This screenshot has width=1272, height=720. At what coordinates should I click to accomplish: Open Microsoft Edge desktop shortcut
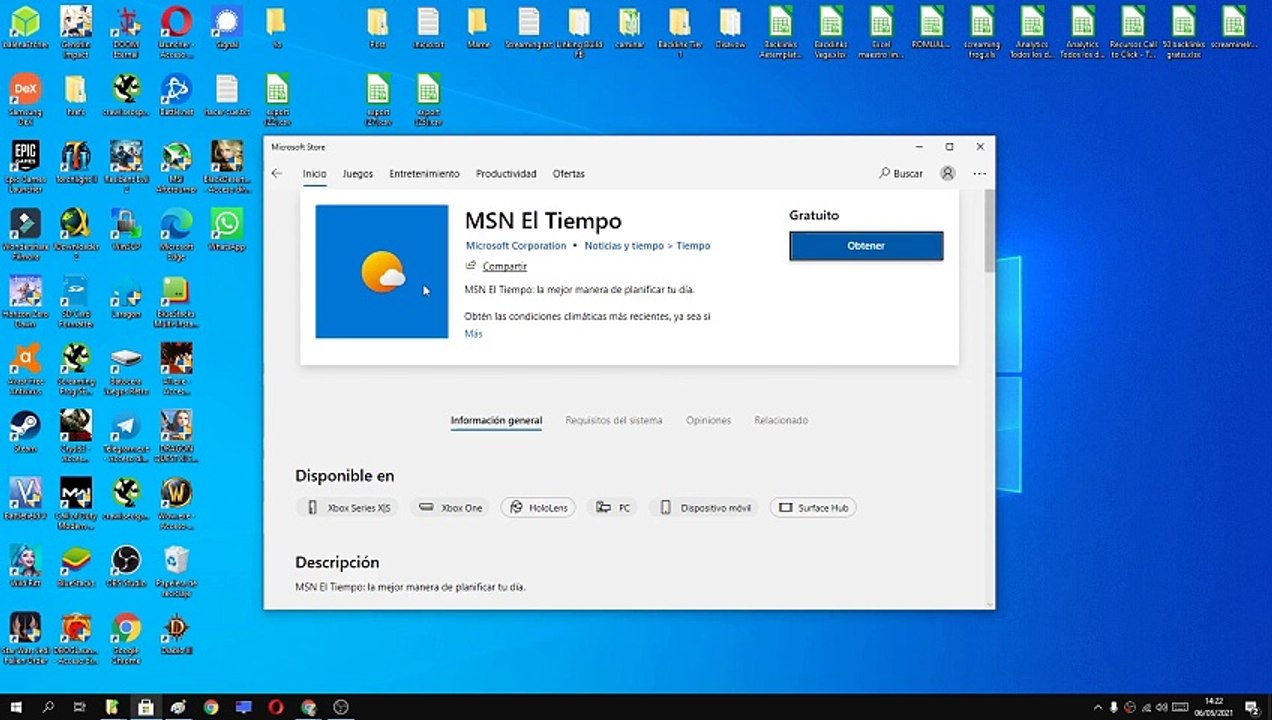pyautogui.click(x=176, y=234)
